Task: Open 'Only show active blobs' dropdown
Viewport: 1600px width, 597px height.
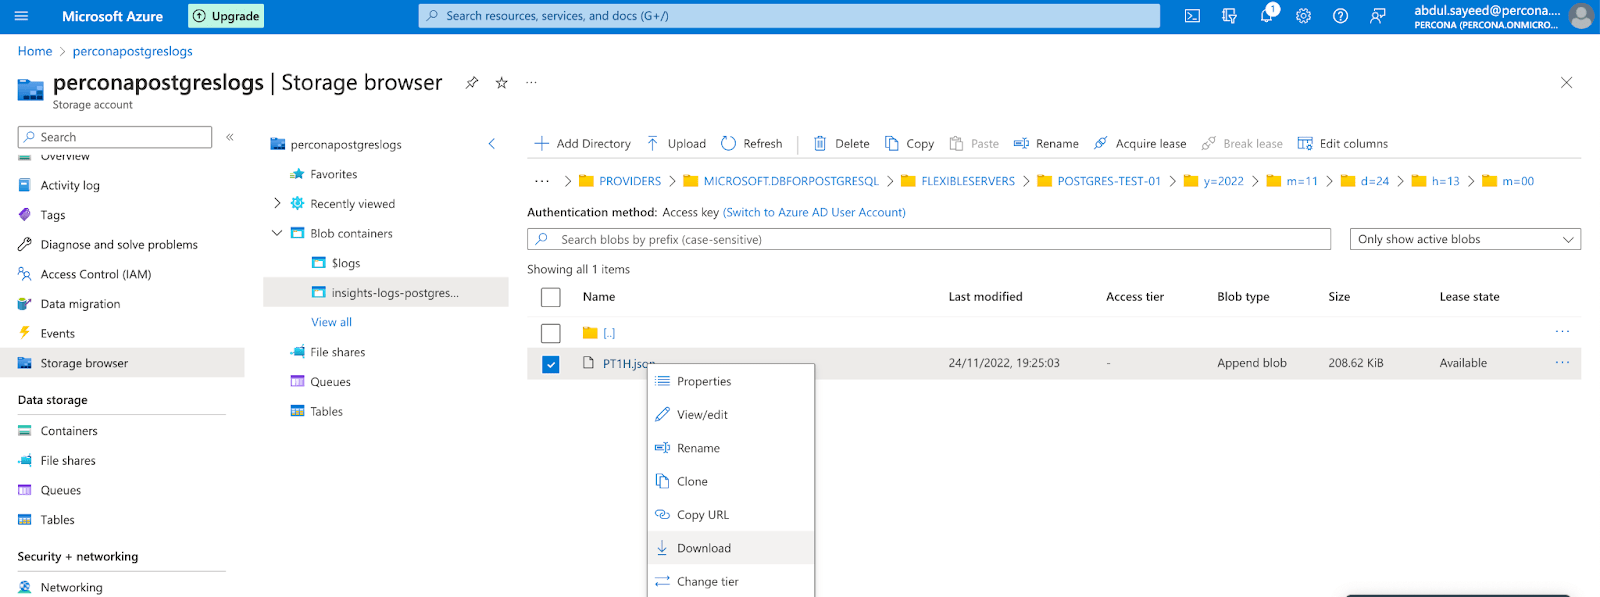Action: [1465, 240]
